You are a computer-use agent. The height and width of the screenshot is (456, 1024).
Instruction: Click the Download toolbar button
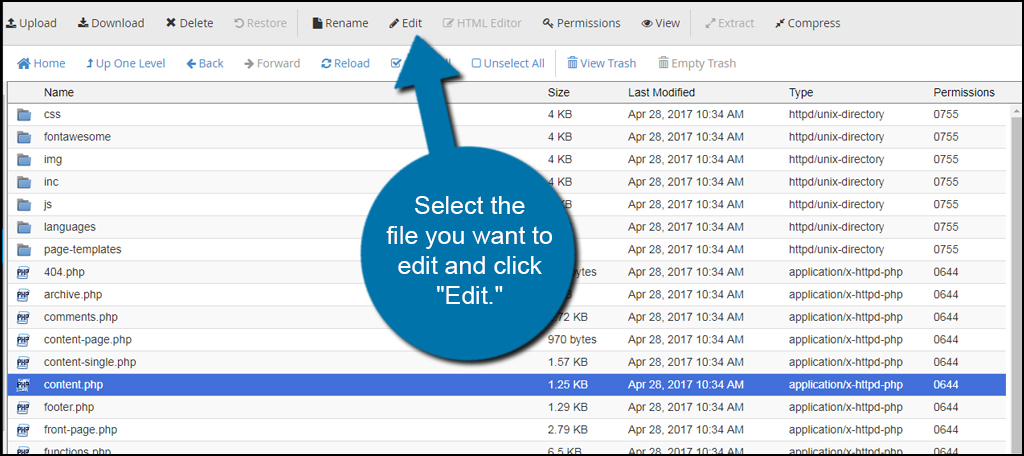(111, 23)
